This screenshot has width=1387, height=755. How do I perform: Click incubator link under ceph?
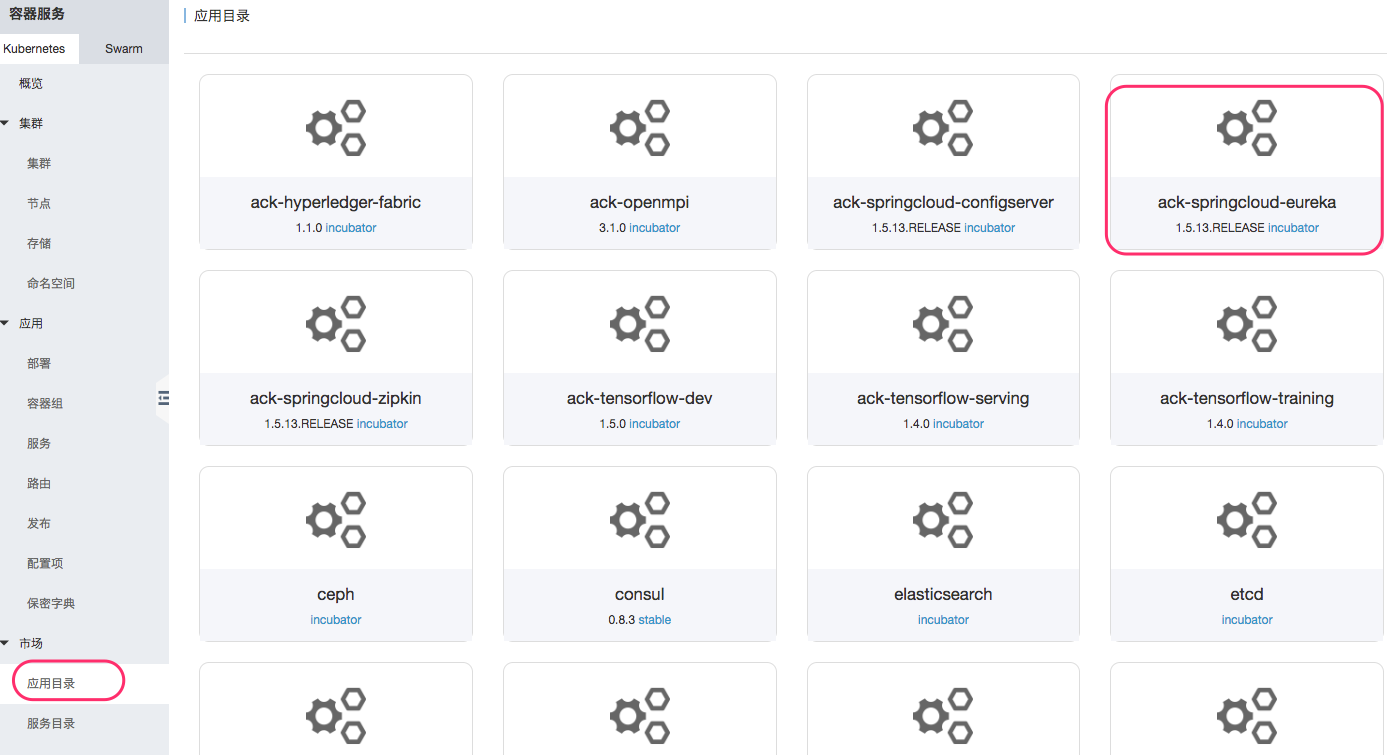pos(336,620)
